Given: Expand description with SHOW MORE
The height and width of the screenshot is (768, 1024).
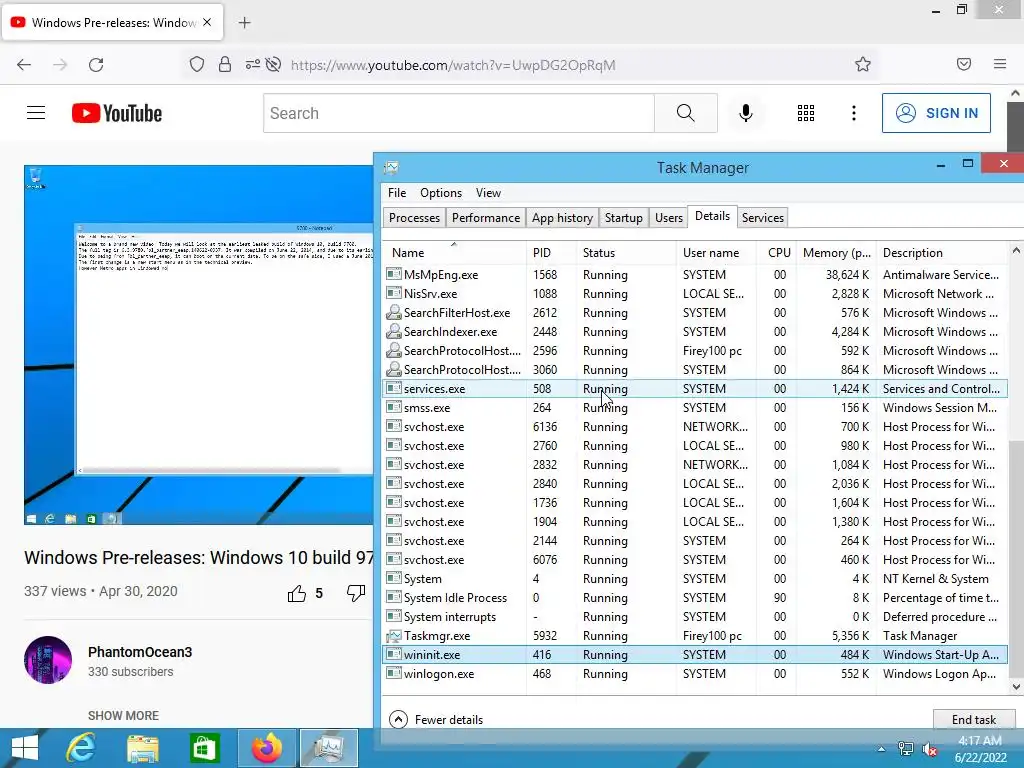Looking at the screenshot, I should [x=123, y=716].
